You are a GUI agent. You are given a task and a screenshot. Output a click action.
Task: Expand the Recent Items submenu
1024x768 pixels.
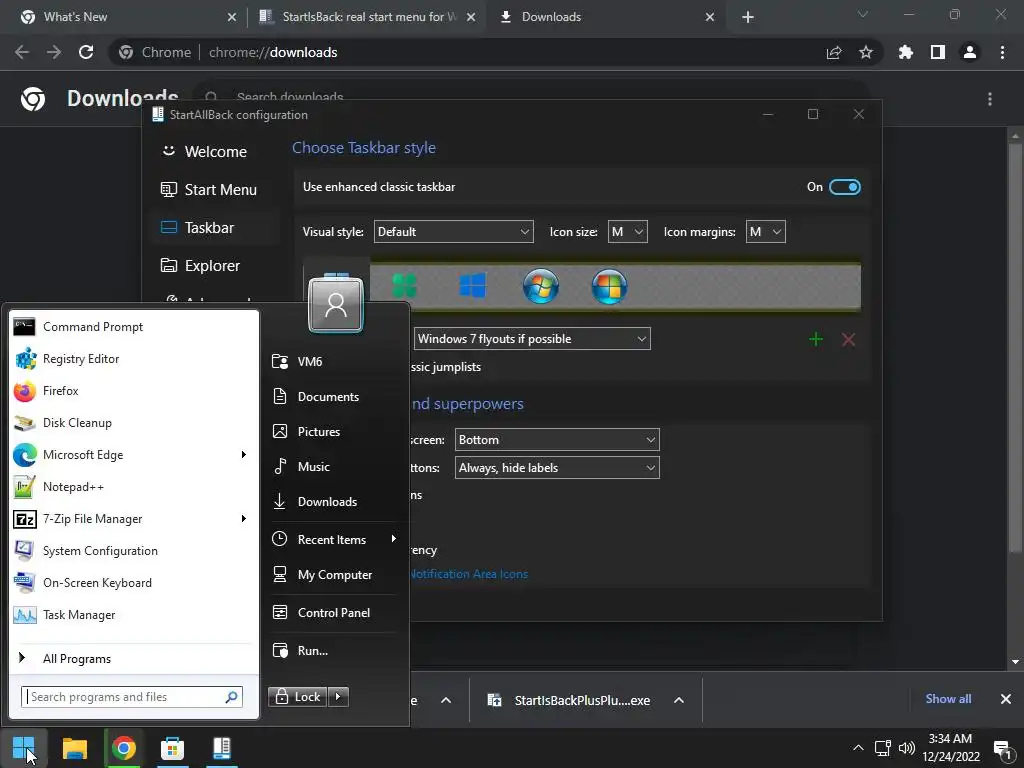(394, 539)
